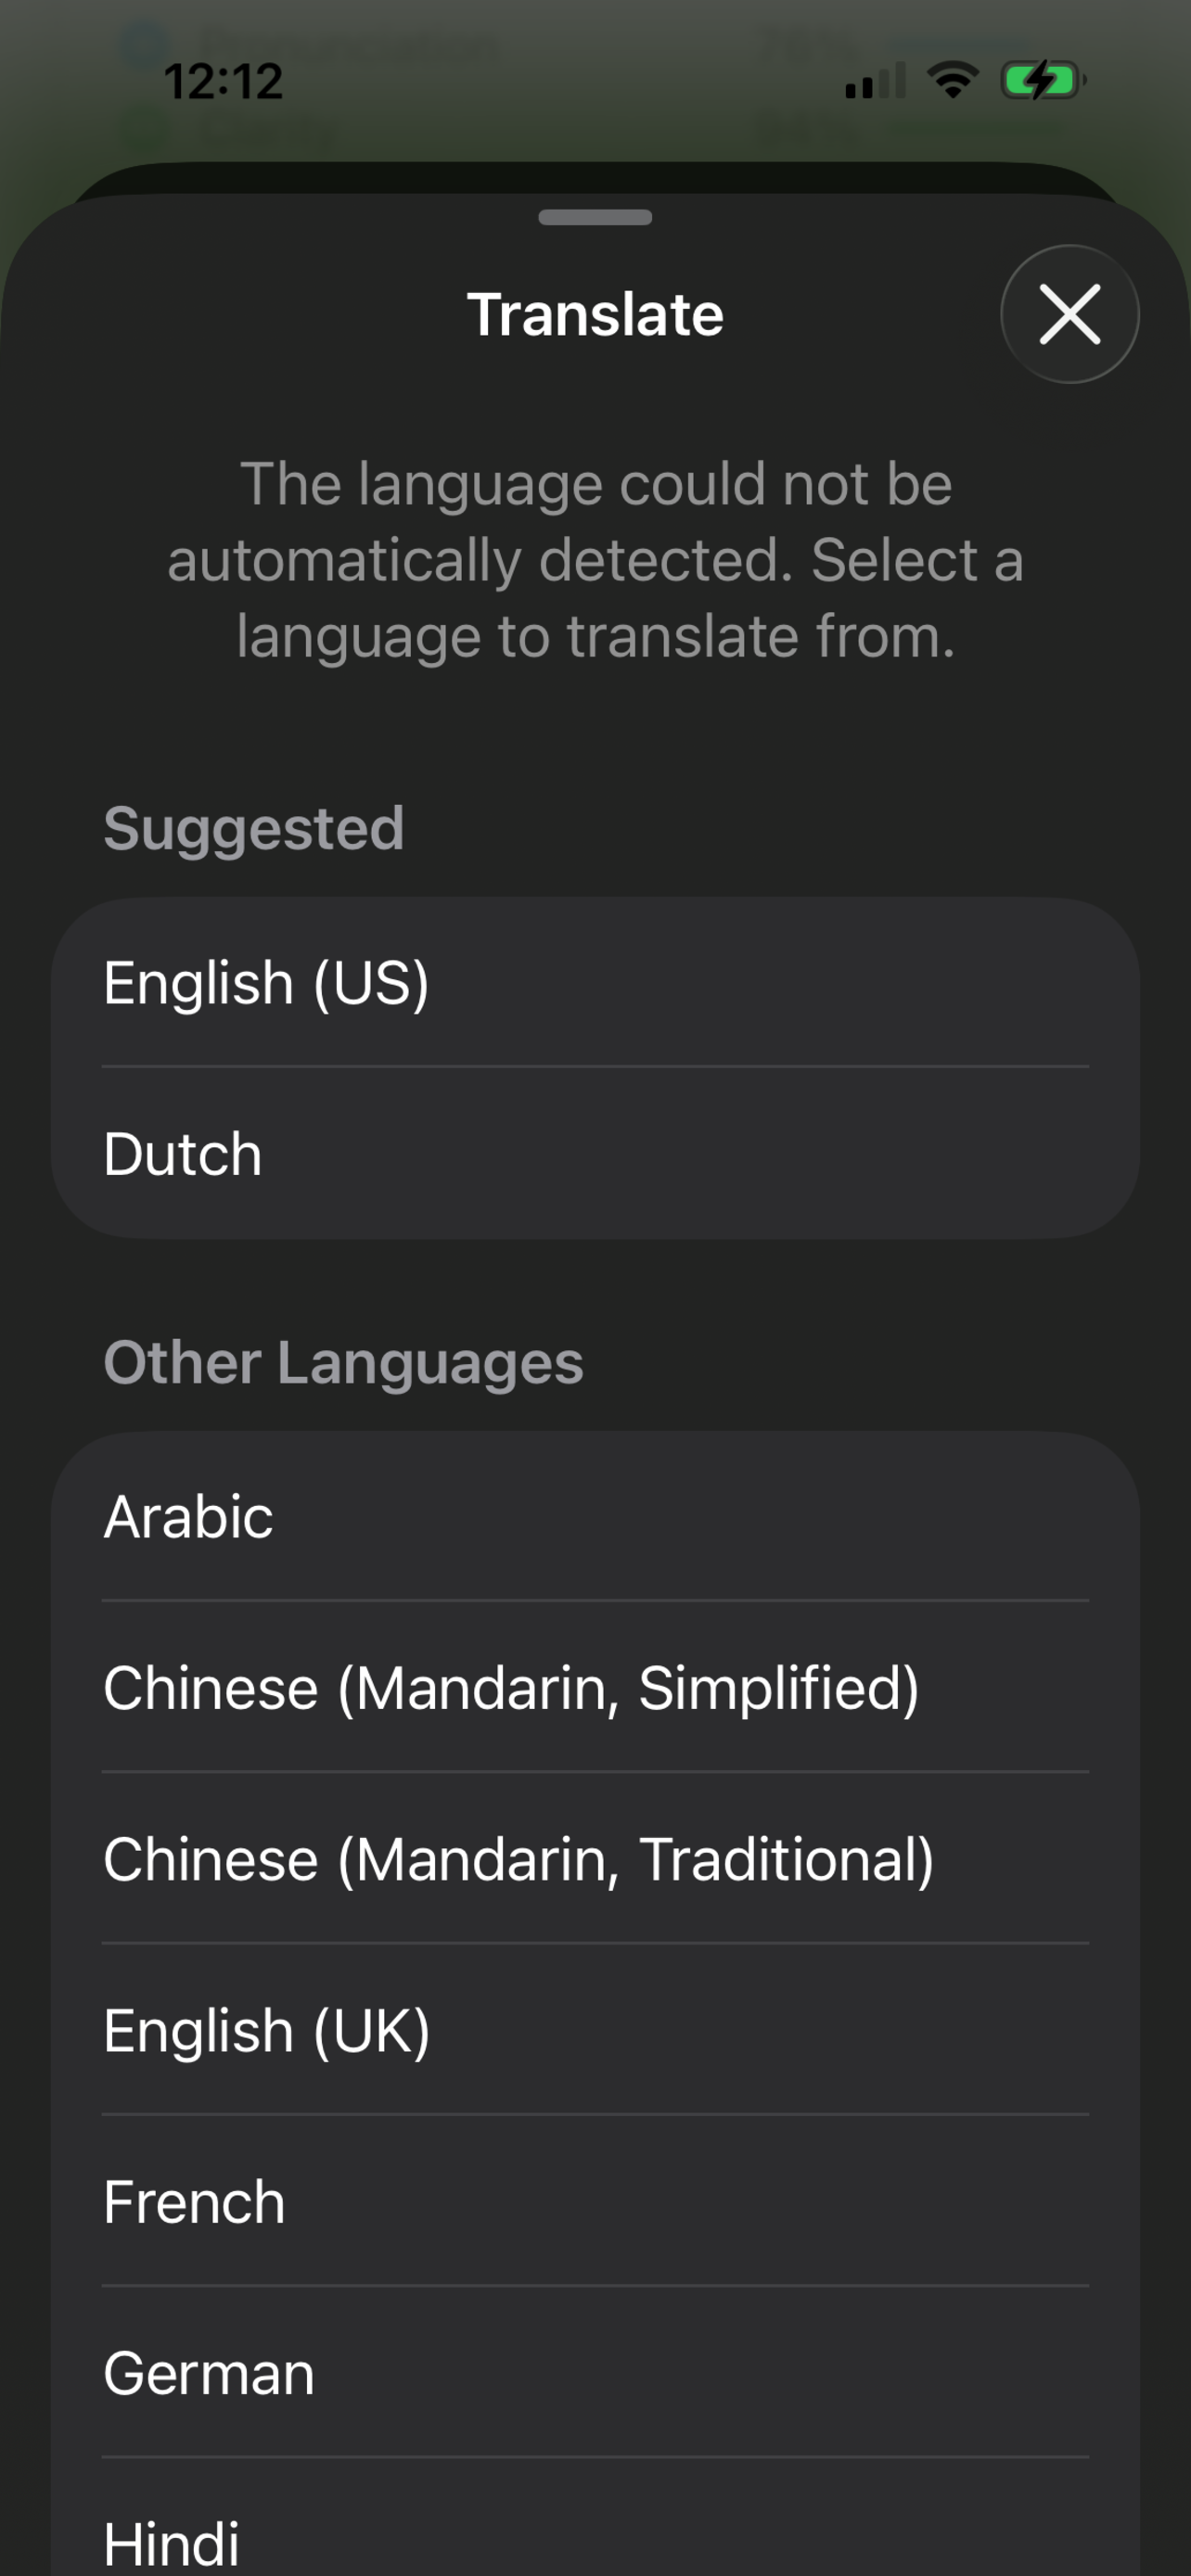Tap the cellular signal icon
The height and width of the screenshot is (2576, 1191).
pos(872,82)
